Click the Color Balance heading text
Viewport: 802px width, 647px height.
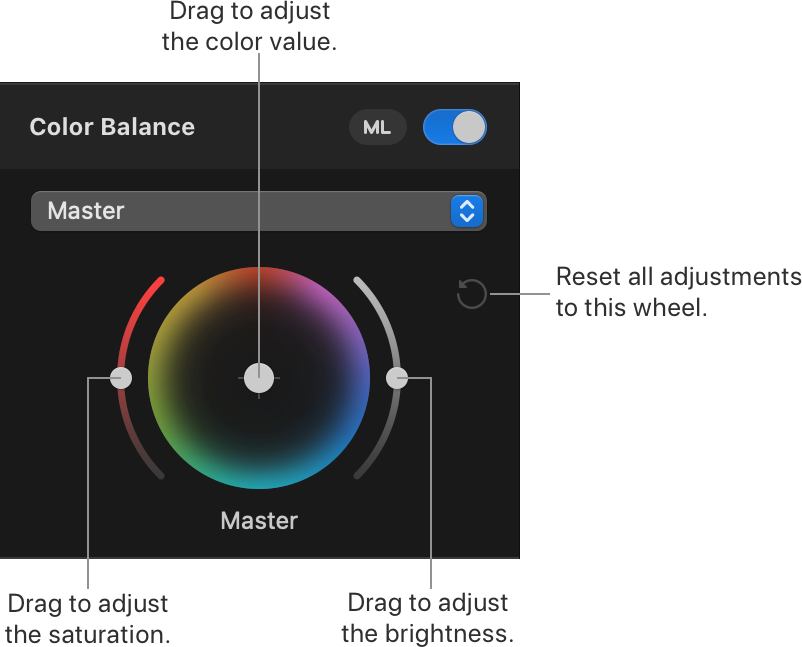[112, 127]
